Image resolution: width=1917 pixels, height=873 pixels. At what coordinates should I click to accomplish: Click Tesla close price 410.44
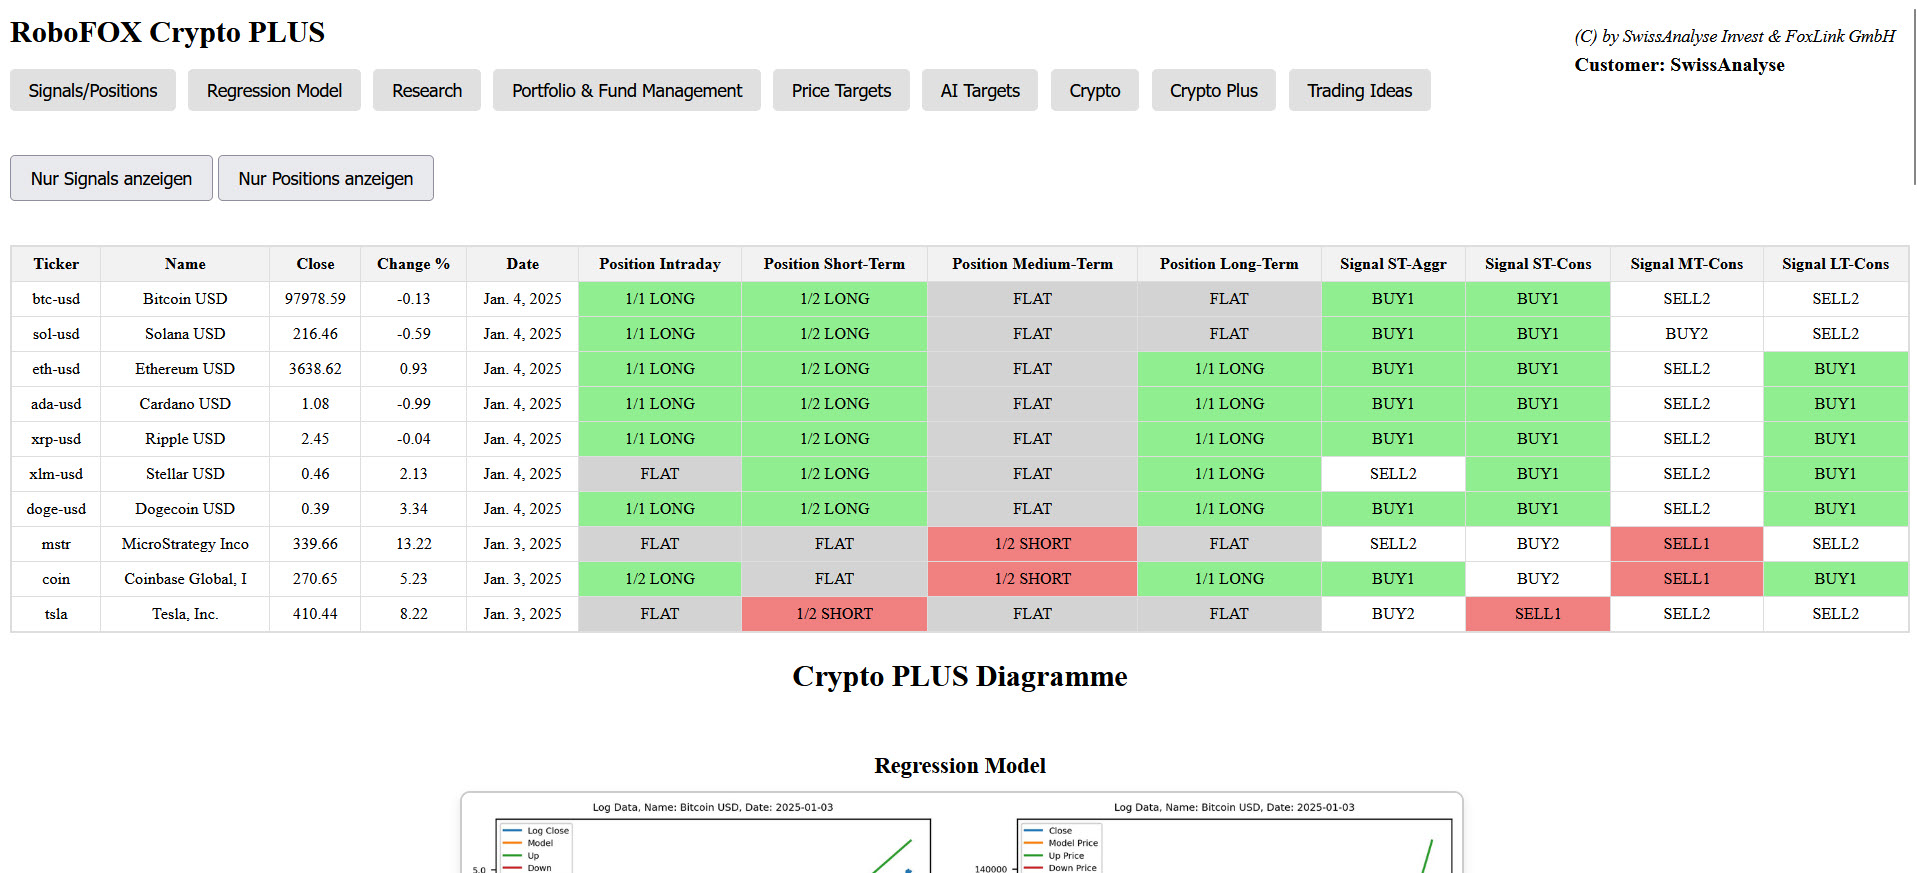click(315, 614)
